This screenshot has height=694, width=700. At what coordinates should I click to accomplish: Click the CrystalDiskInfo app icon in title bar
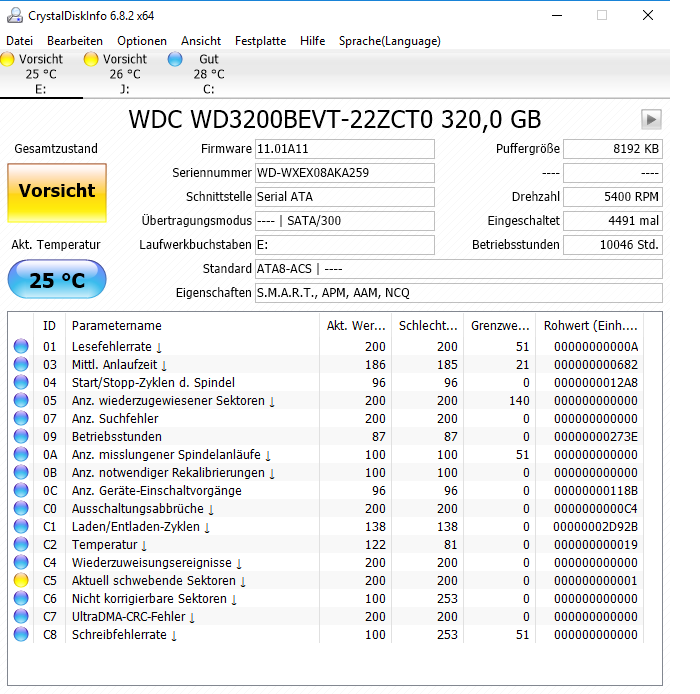pyautogui.click(x=15, y=16)
